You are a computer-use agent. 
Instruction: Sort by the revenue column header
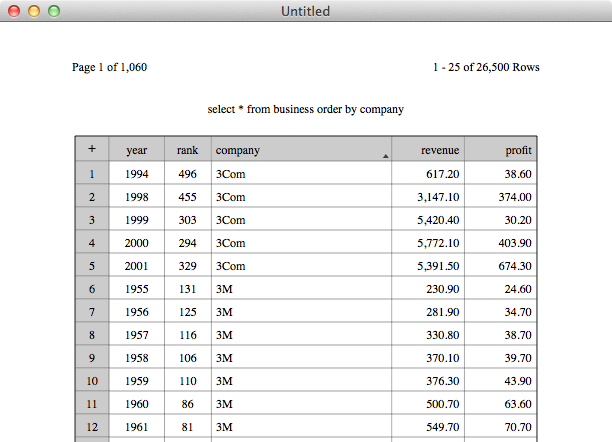(x=428, y=150)
